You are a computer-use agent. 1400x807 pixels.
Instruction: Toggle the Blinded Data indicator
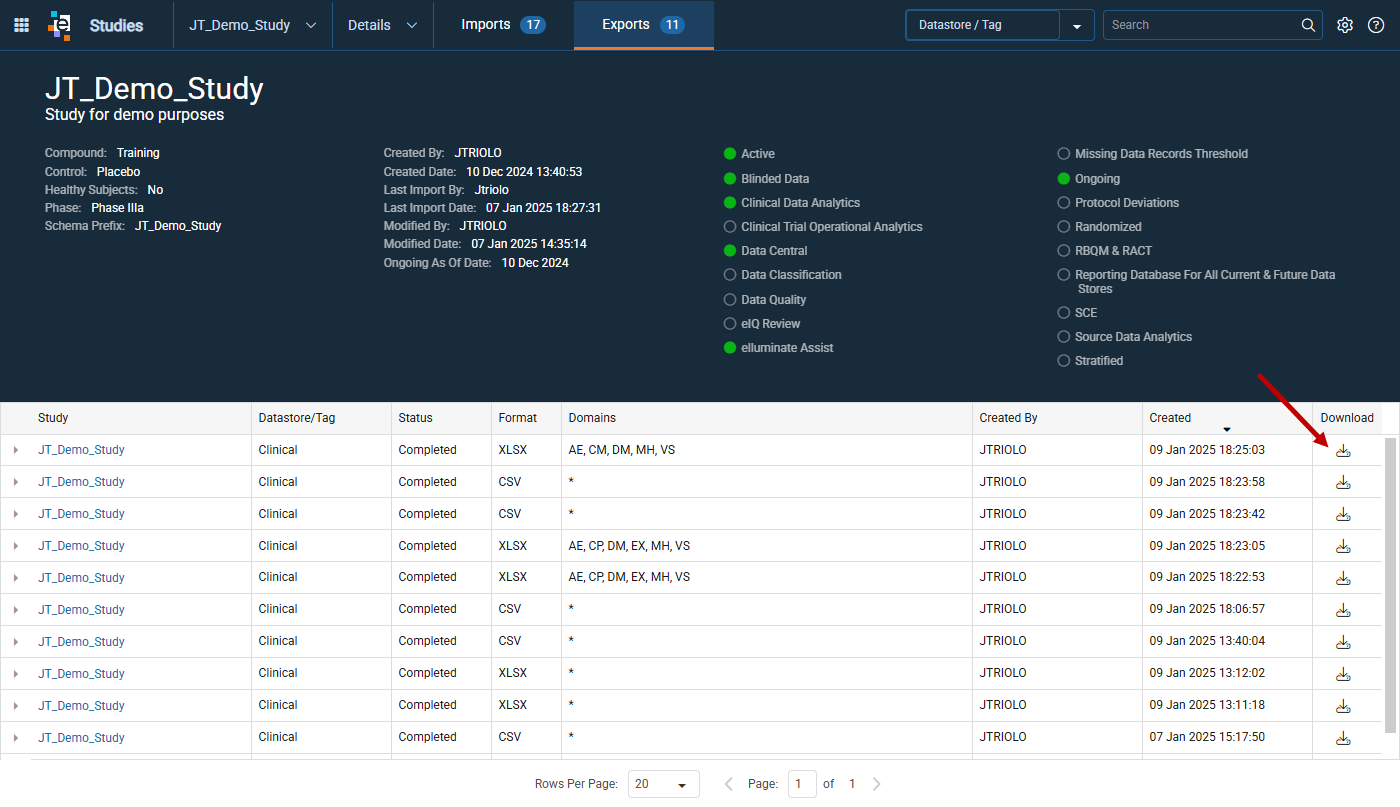(x=730, y=179)
